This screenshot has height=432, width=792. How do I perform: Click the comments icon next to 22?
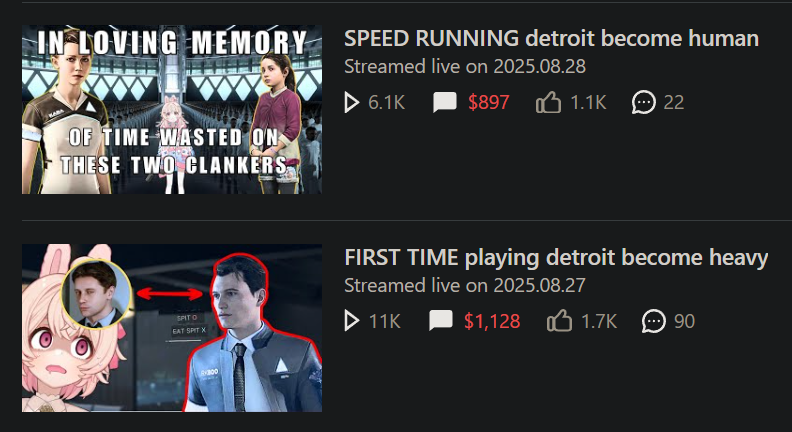(x=644, y=103)
